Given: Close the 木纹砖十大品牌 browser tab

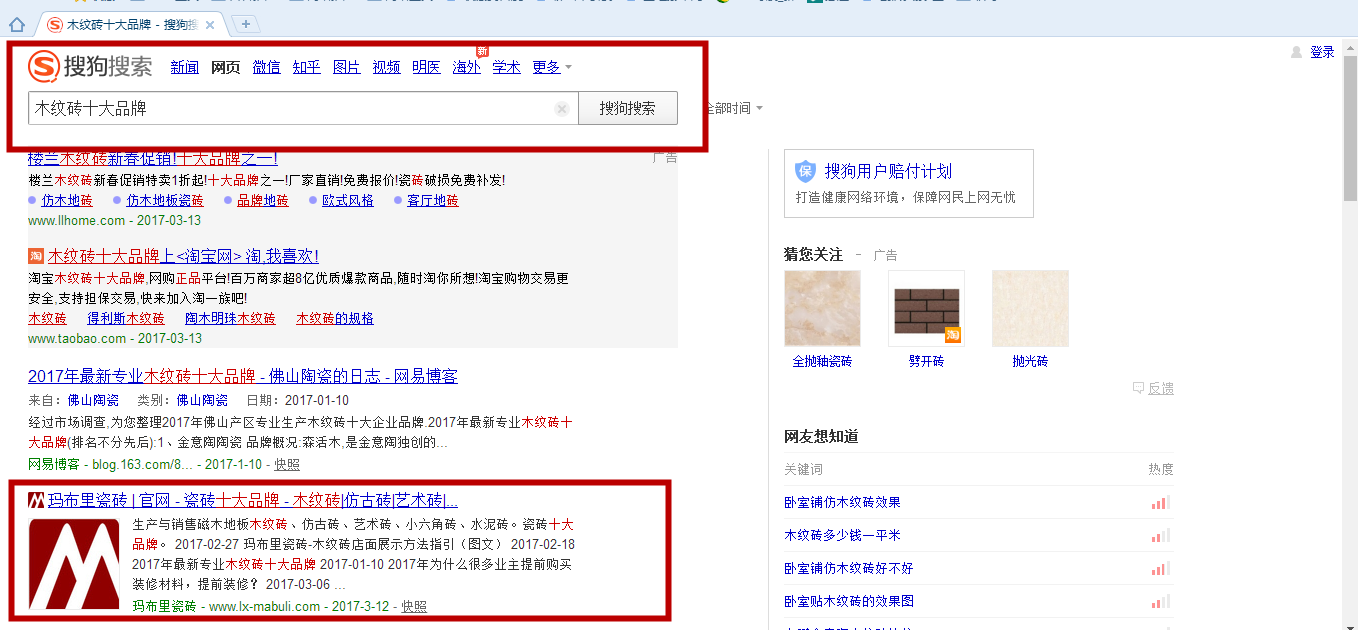Looking at the screenshot, I should [x=209, y=24].
